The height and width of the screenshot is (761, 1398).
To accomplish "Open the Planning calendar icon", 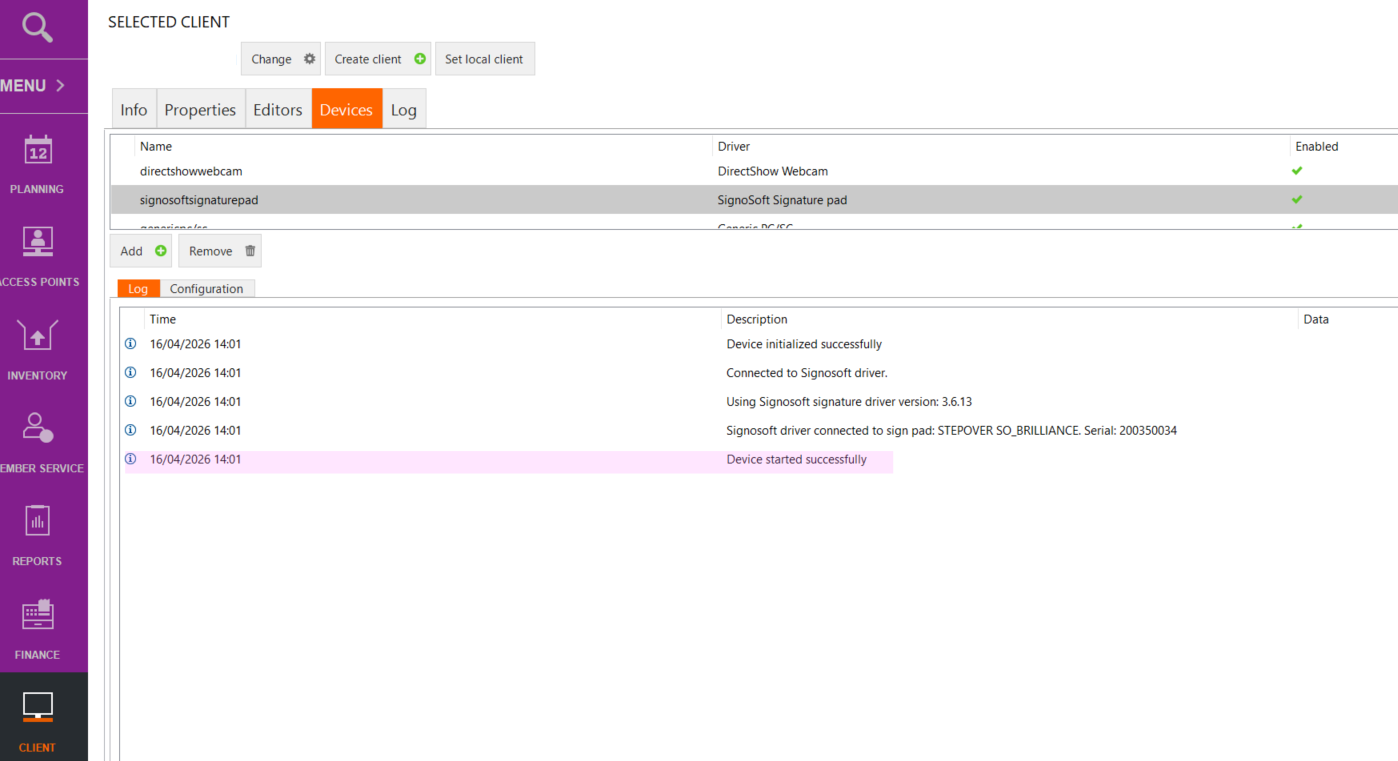I will coord(38,152).
